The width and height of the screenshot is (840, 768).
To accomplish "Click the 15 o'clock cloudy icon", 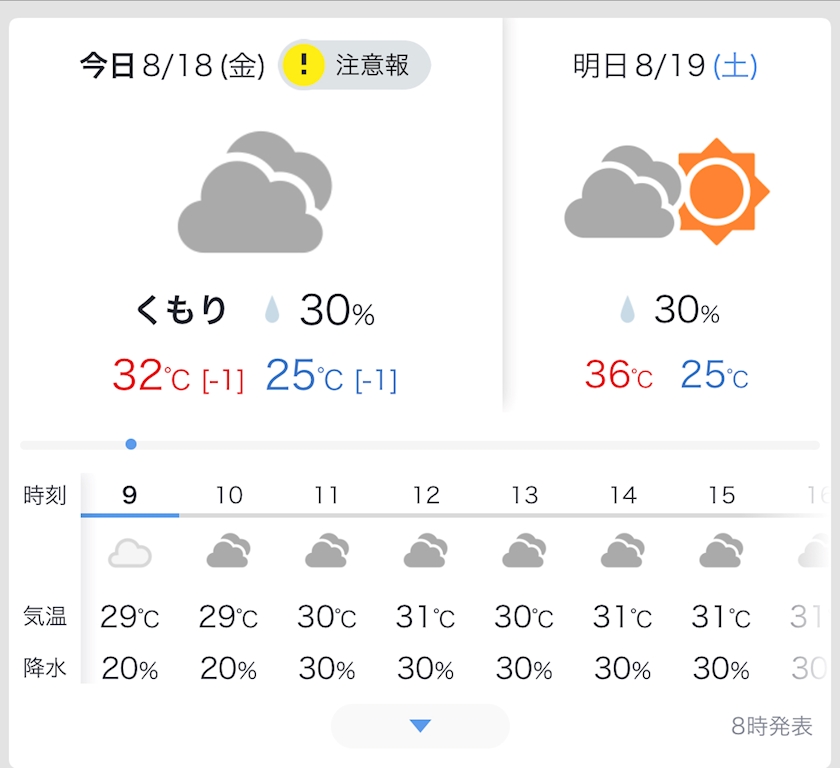I will tap(721, 552).
